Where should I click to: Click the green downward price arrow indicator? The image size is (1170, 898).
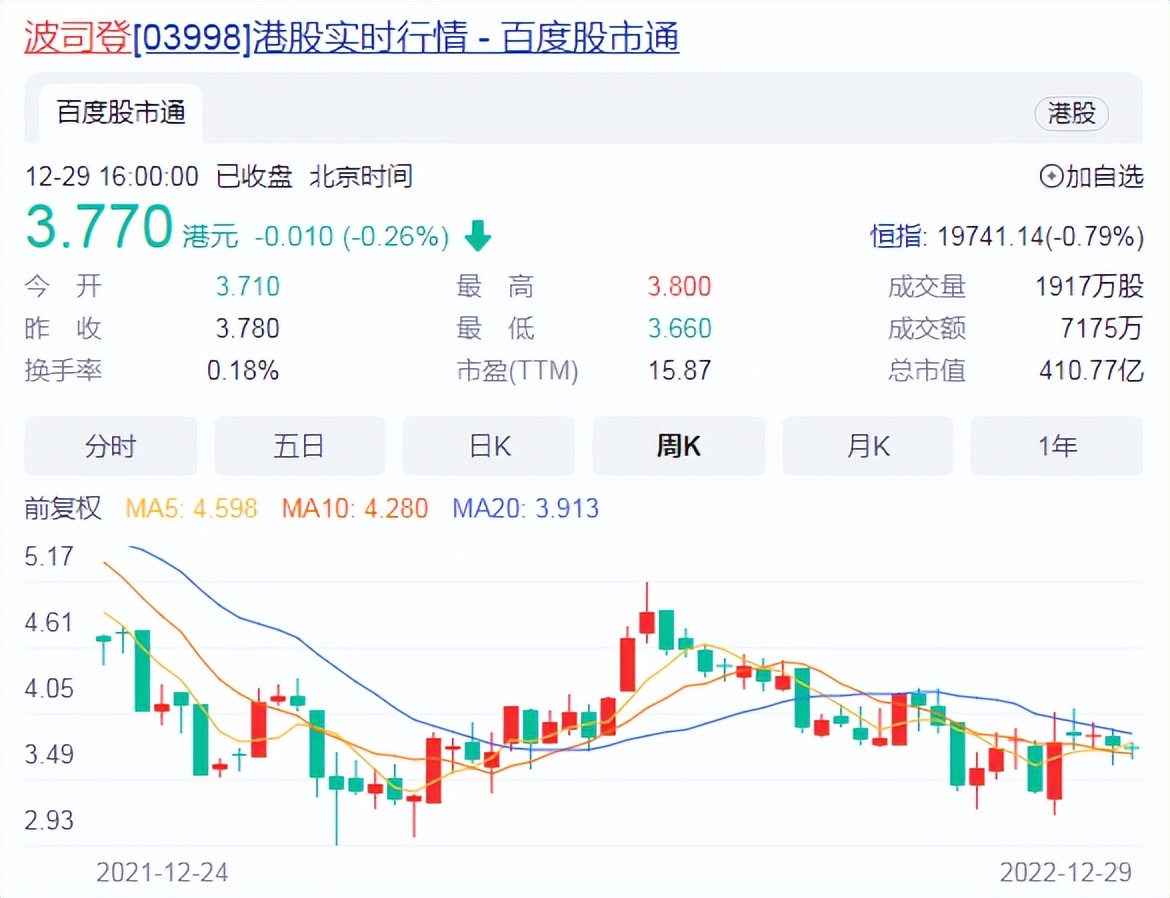point(479,237)
